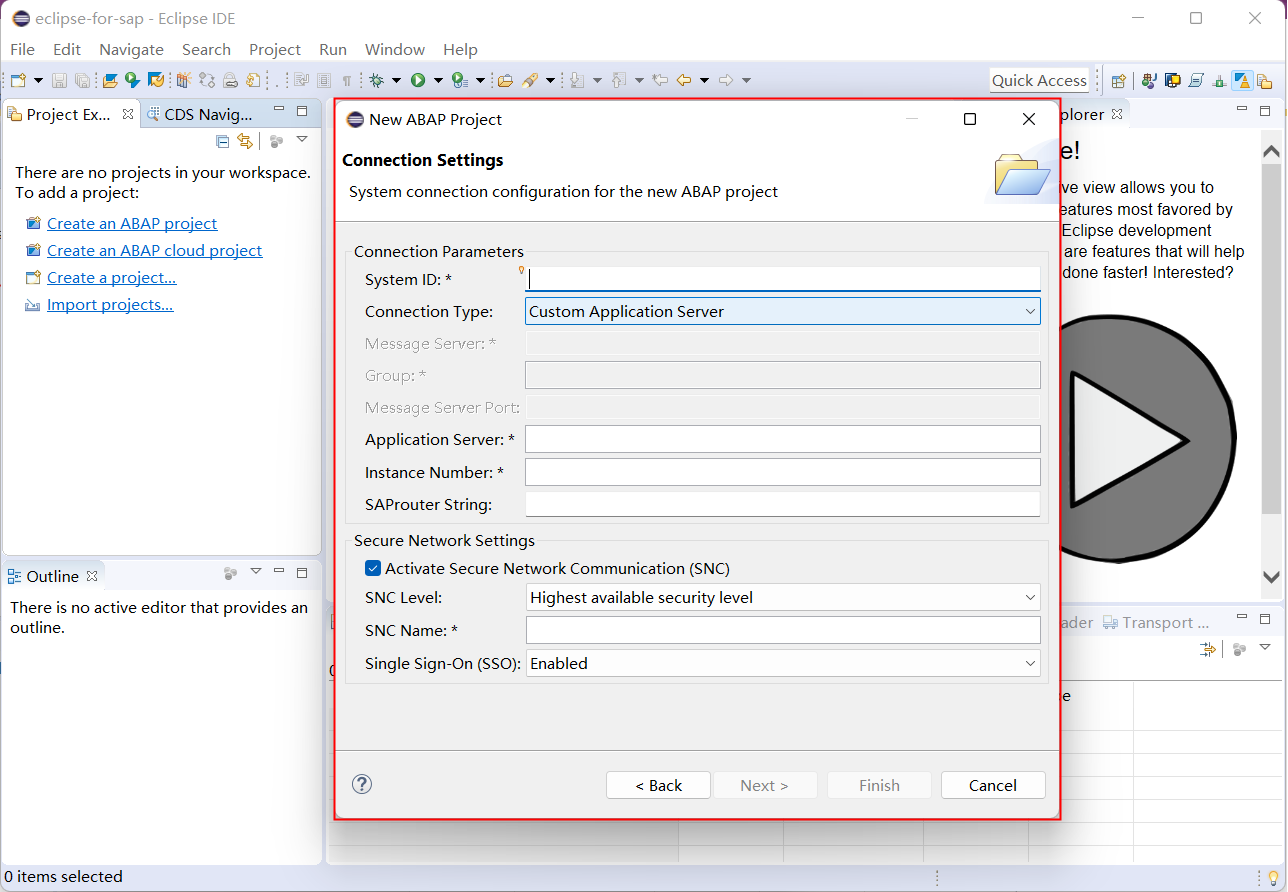This screenshot has width=1288, height=892.
Task: Click the green Run button icon
Action: click(418, 80)
